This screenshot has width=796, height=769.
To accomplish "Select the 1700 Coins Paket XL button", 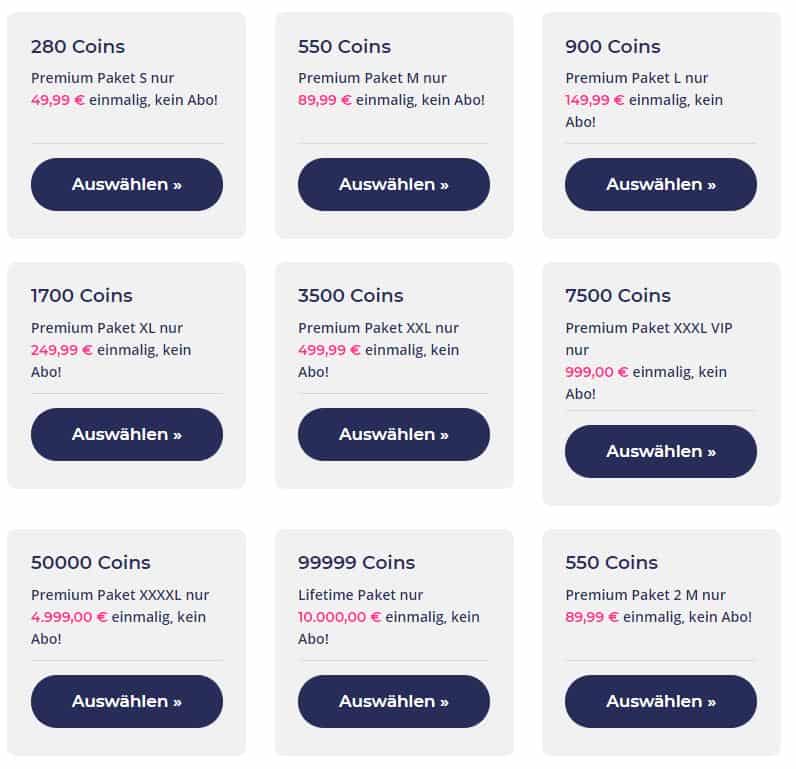I will 127,434.
